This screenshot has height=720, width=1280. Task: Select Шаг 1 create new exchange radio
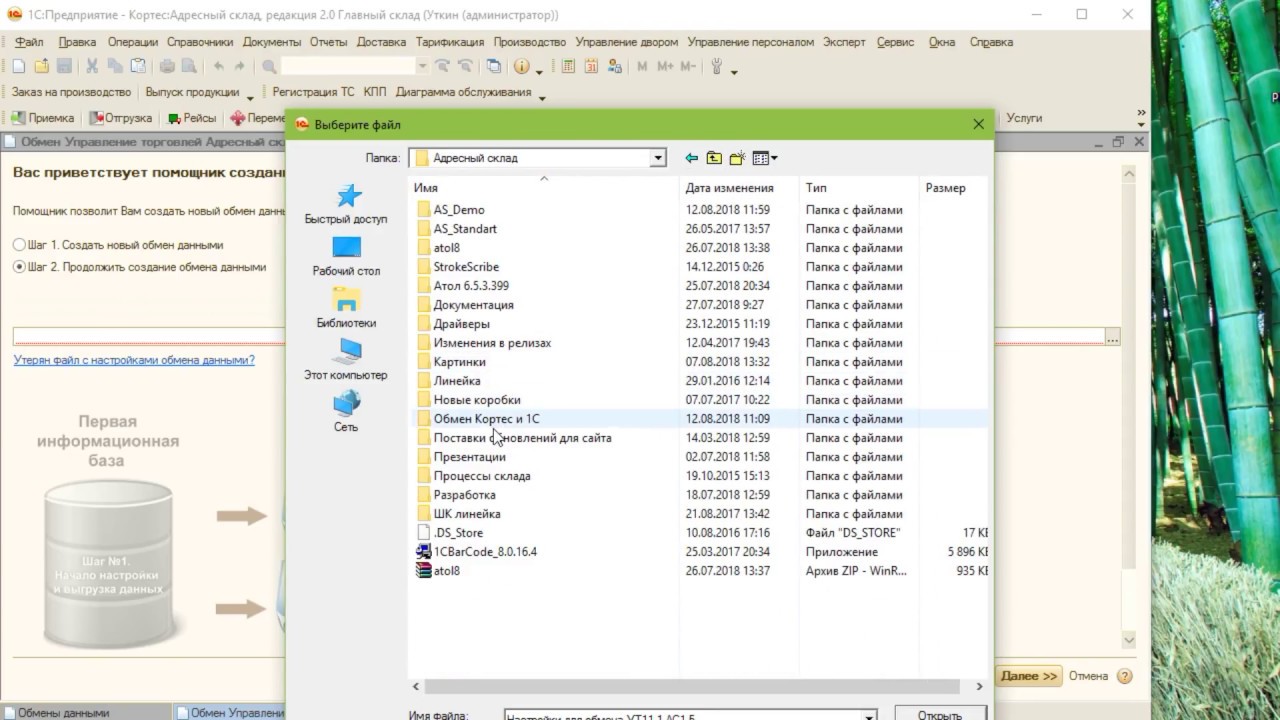point(19,245)
